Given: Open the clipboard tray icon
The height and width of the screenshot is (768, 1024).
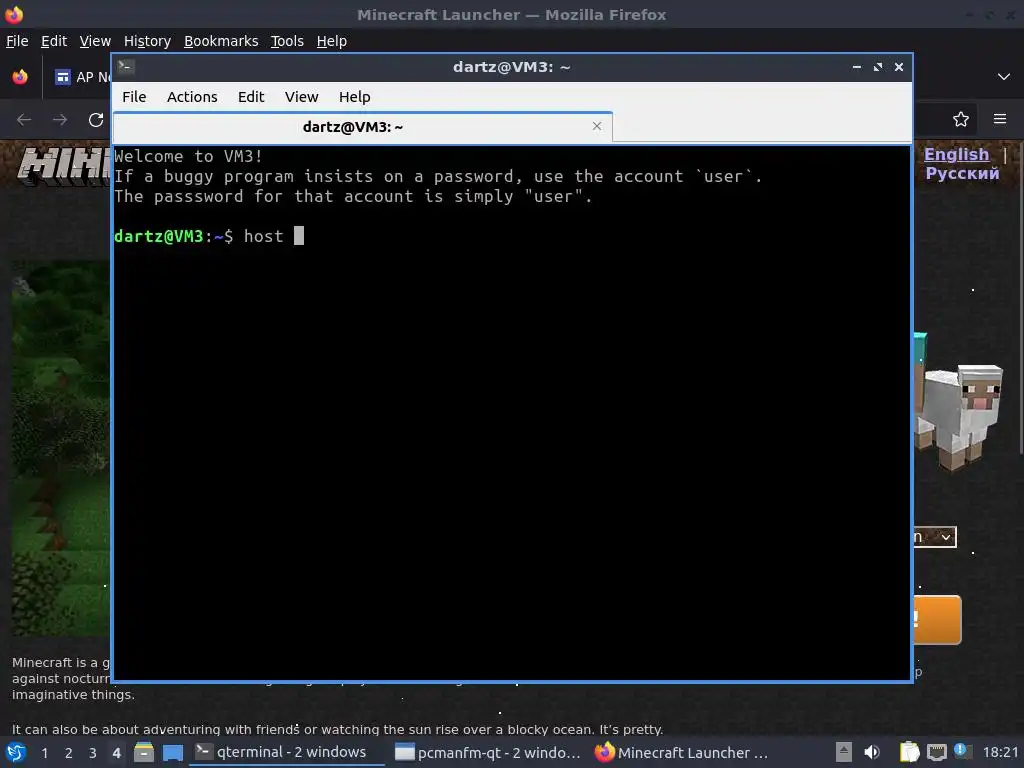Looking at the screenshot, I should tap(909, 752).
